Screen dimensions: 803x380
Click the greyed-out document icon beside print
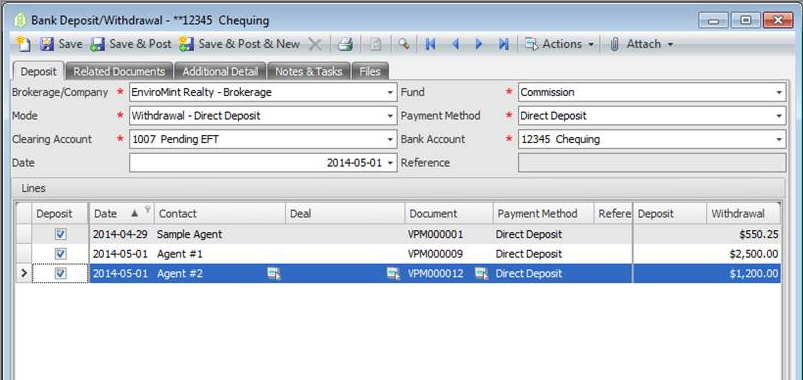pyautogui.click(x=375, y=45)
